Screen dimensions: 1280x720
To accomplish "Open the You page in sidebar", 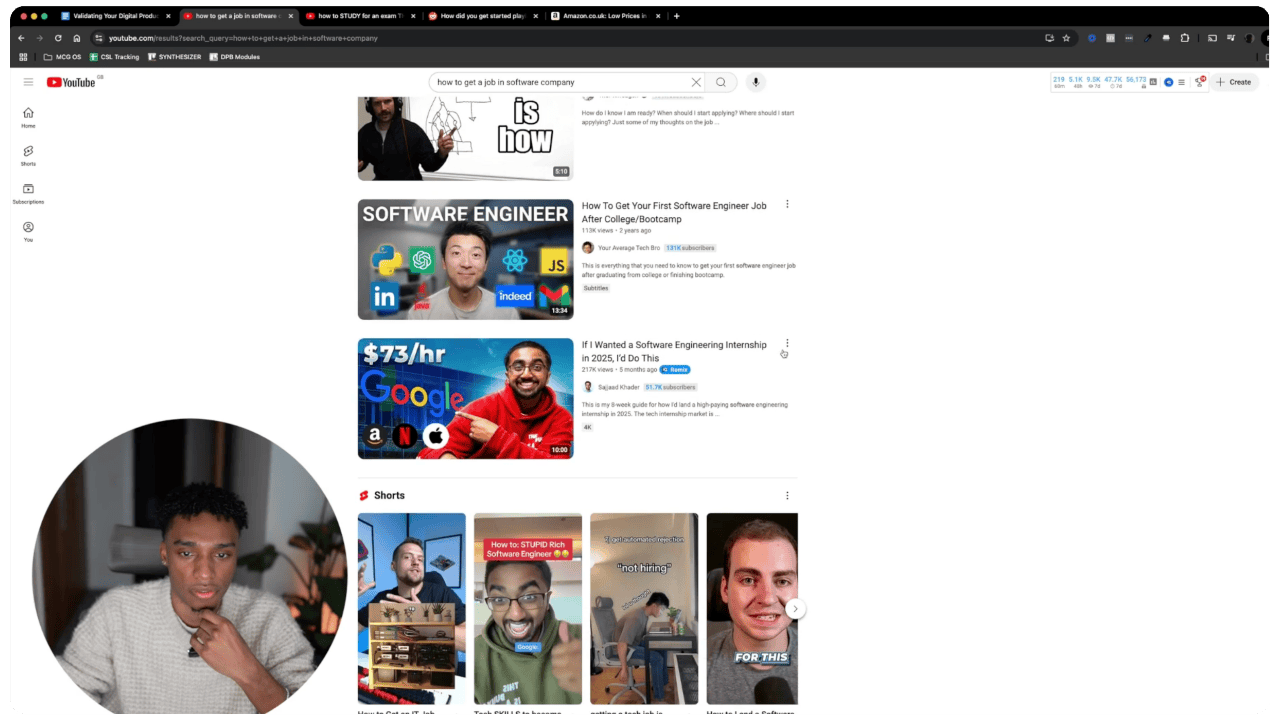I will [28, 231].
